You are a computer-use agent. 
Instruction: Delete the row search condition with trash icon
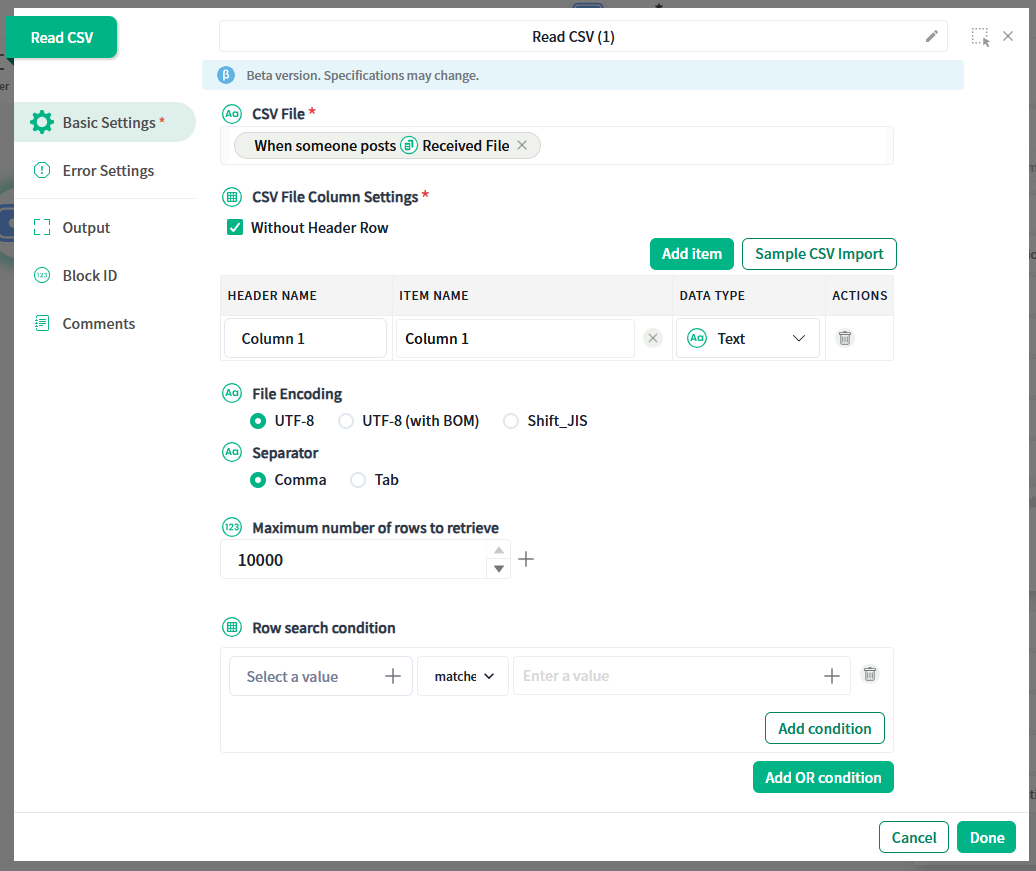click(870, 675)
